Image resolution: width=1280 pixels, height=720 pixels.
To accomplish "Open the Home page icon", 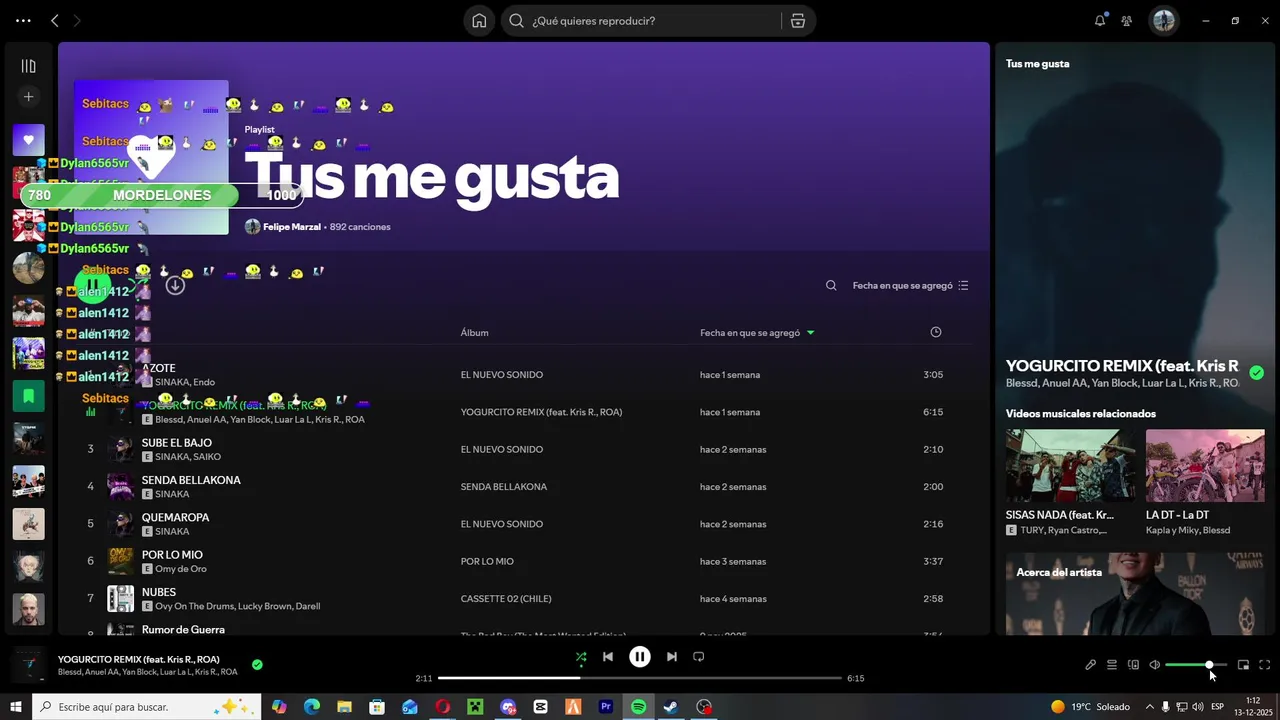I will pos(479,21).
